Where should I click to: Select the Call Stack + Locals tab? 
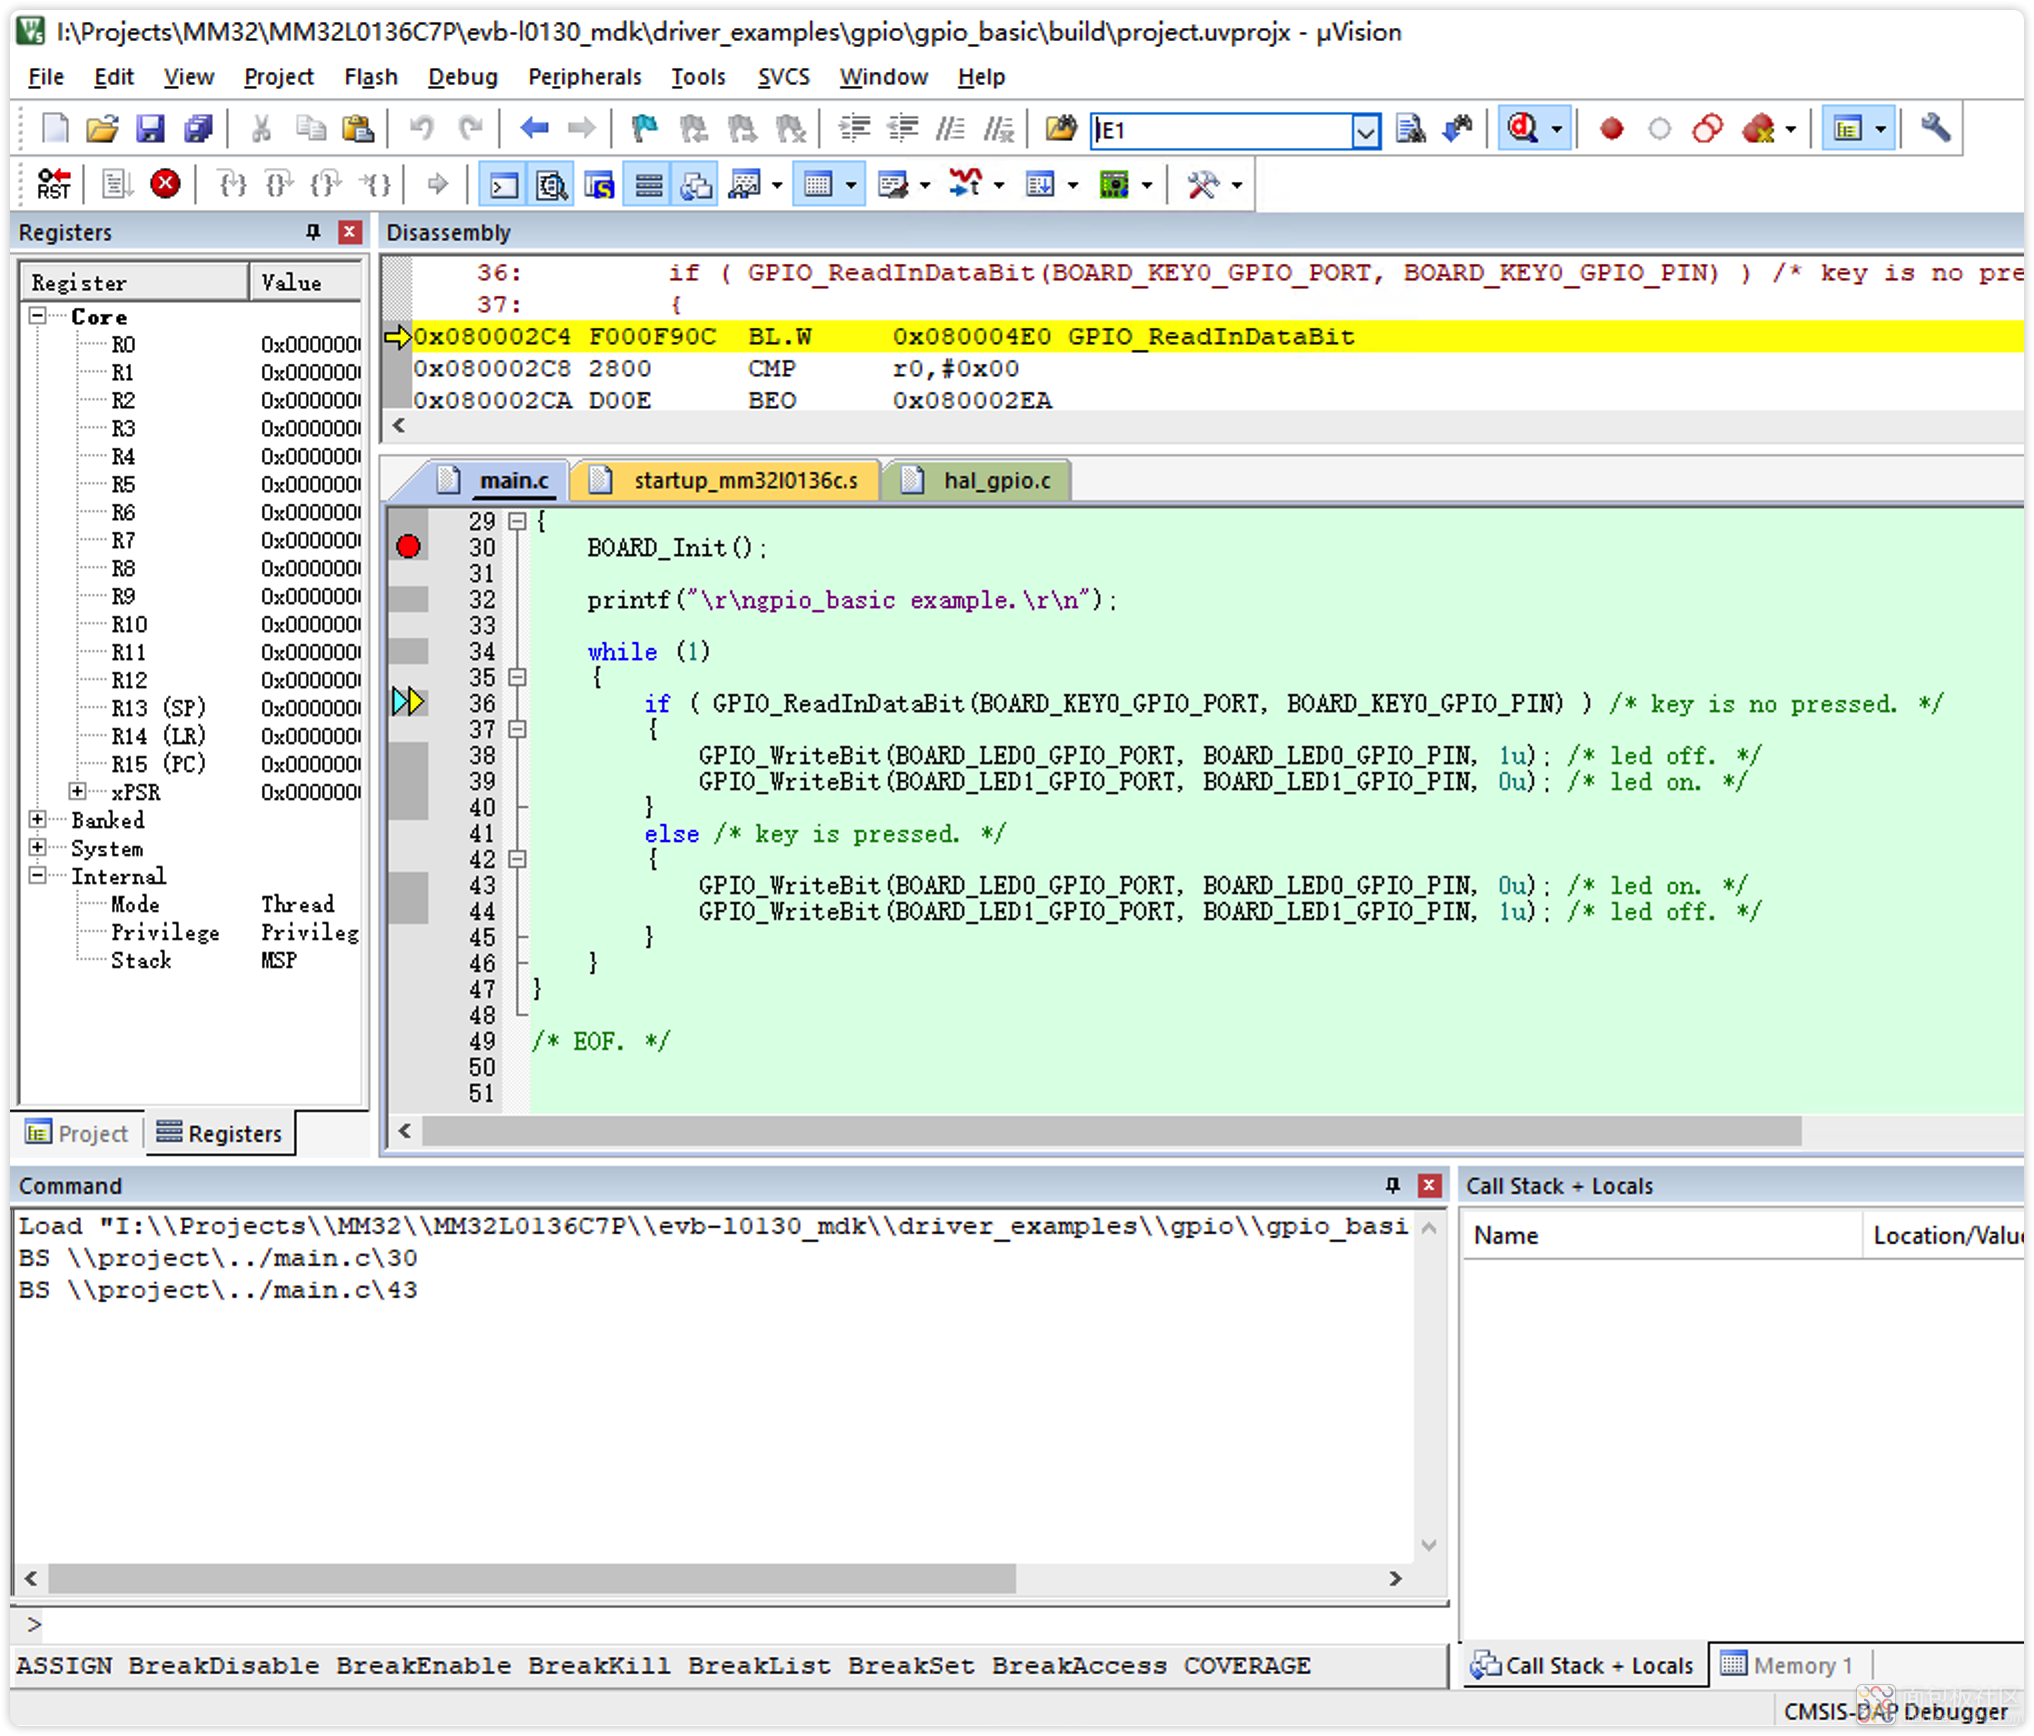(x=1583, y=1665)
